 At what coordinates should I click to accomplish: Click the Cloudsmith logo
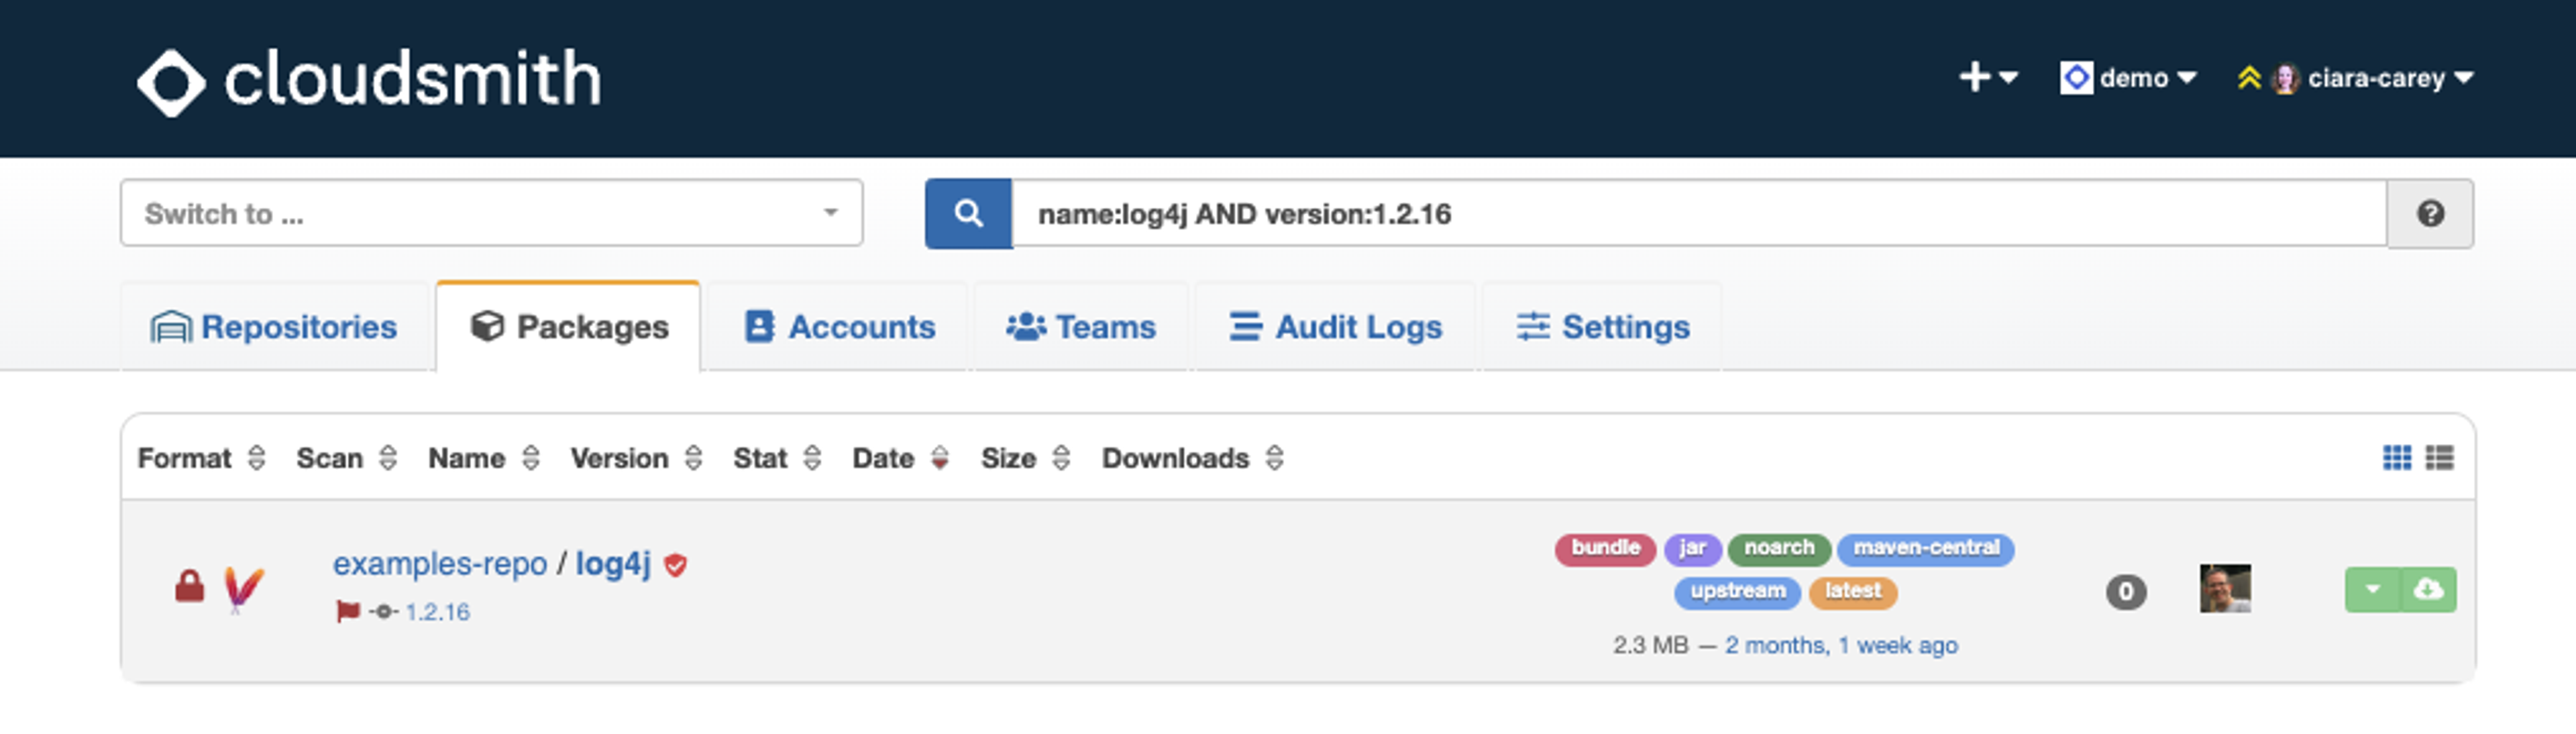pyautogui.click(x=368, y=79)
